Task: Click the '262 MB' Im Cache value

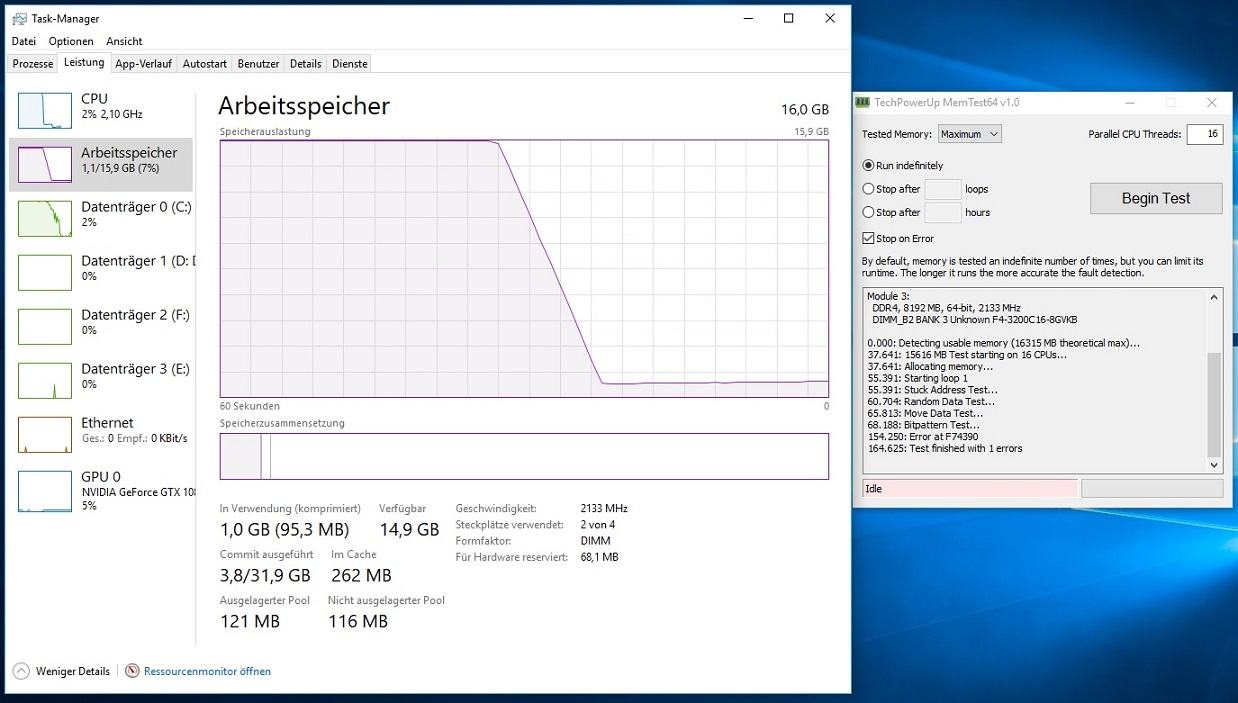Action: click(x=361, y=576)
